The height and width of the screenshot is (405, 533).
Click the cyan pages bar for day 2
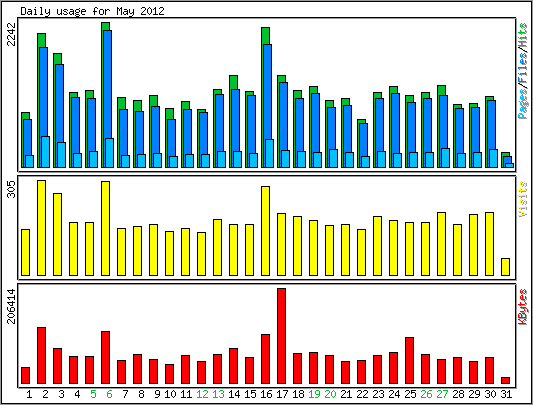coord(46,152)
